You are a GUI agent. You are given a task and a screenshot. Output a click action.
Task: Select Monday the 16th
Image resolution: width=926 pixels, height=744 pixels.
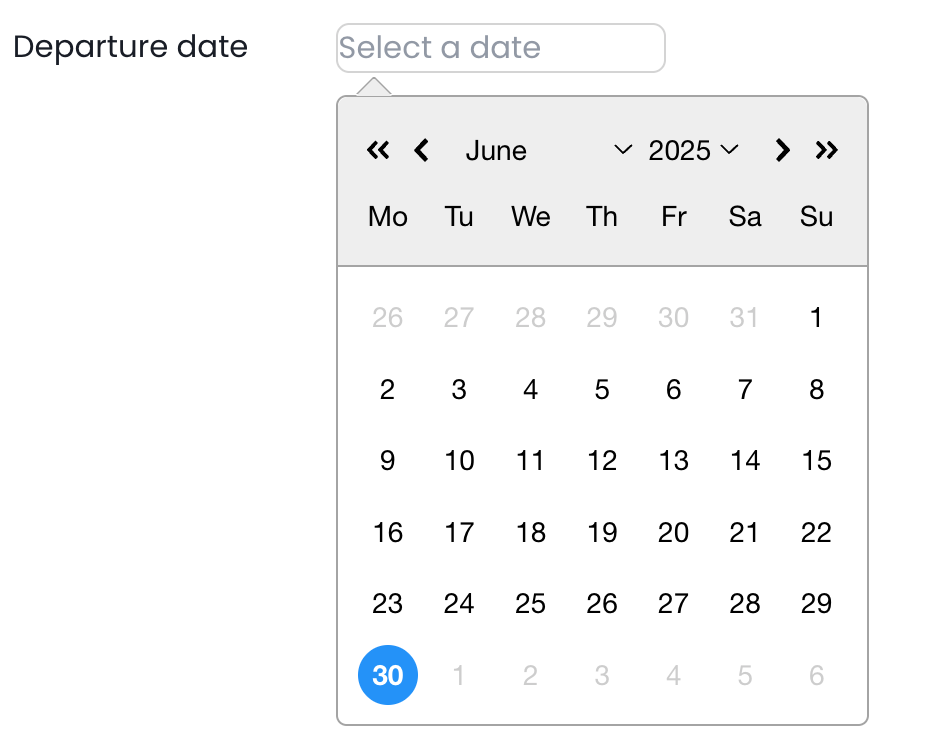388,533
